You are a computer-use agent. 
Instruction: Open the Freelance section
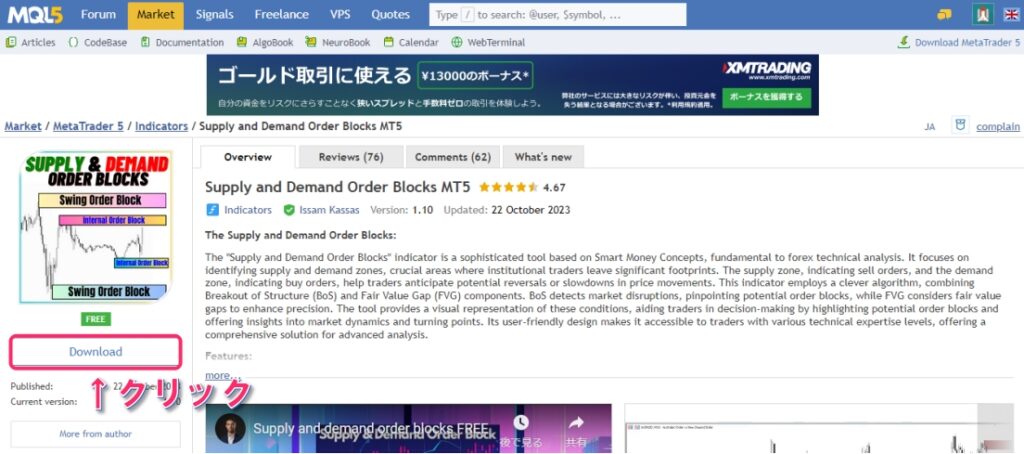[x=281, y=14]
